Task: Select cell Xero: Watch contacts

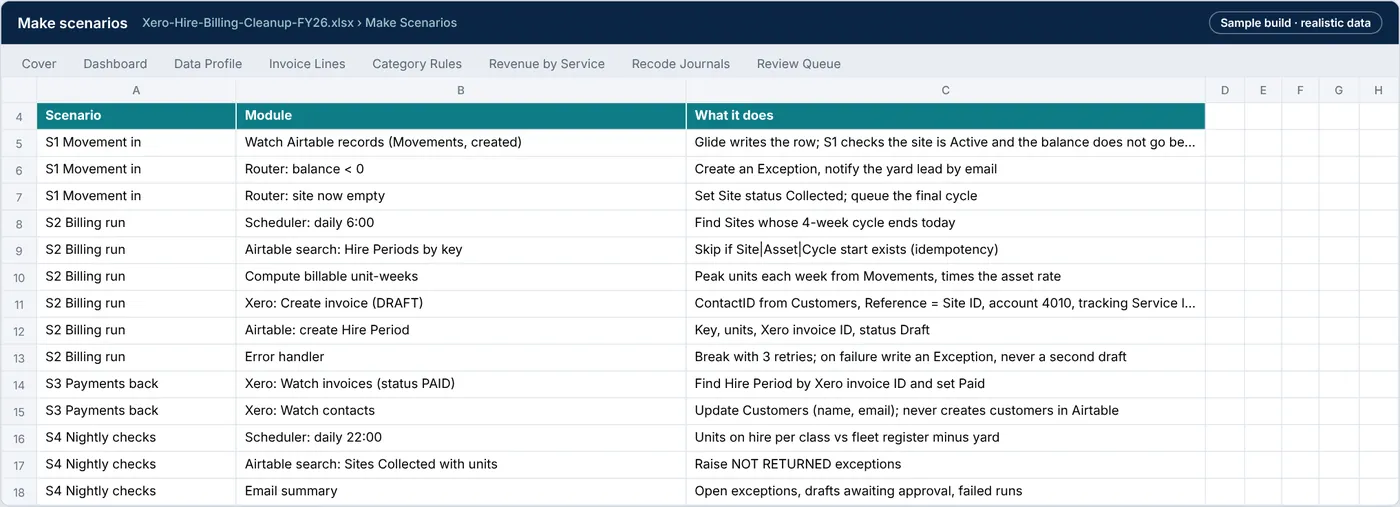Action: coord(461,410)
